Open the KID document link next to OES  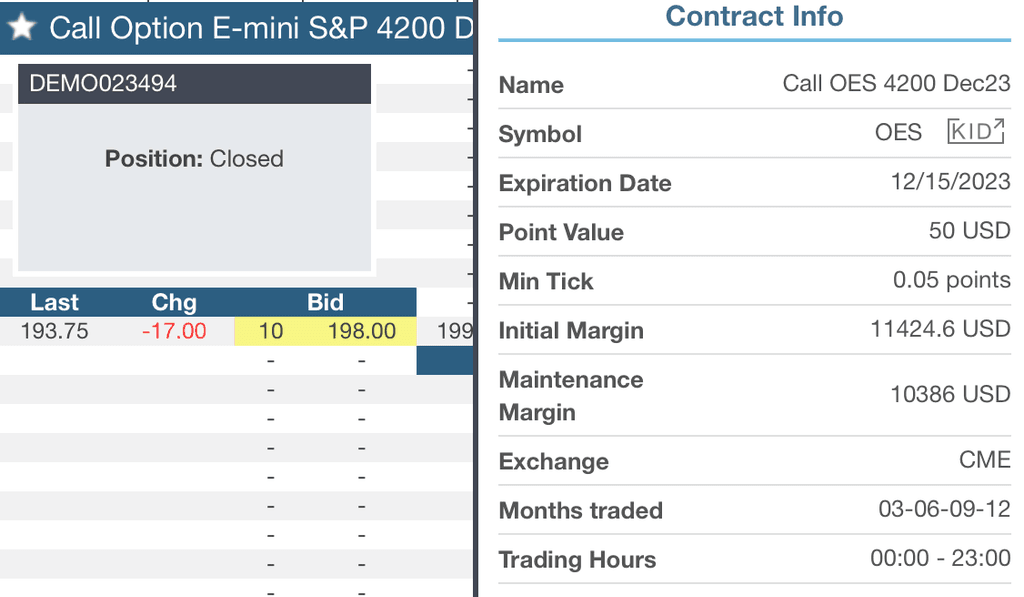coord(975,130)
